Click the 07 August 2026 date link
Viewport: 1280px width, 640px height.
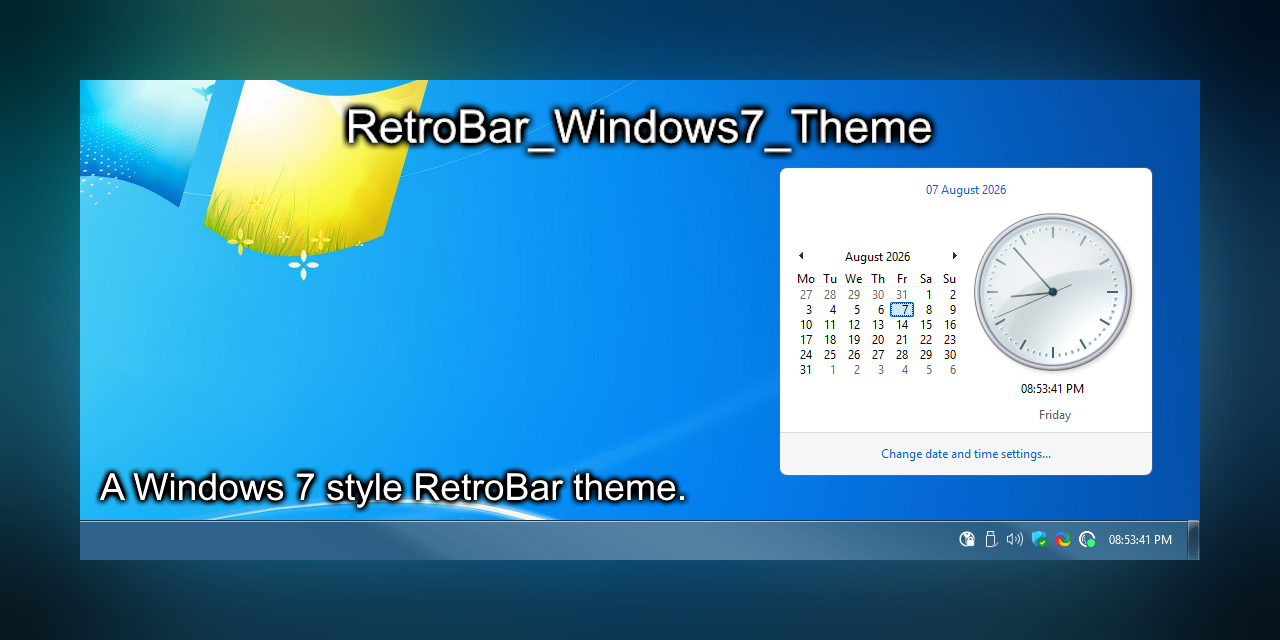(966, 190)
